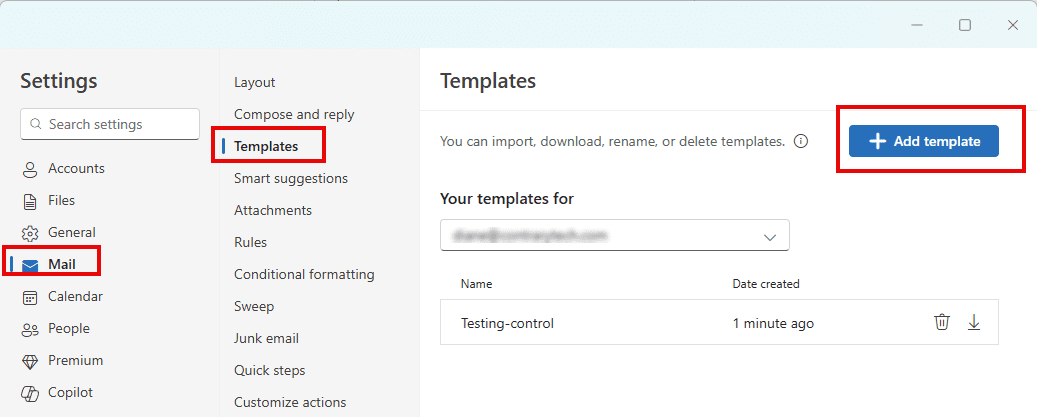Open the Layout settings page
The height and width of the screenshot is (417, 1037).
(254, 82)
